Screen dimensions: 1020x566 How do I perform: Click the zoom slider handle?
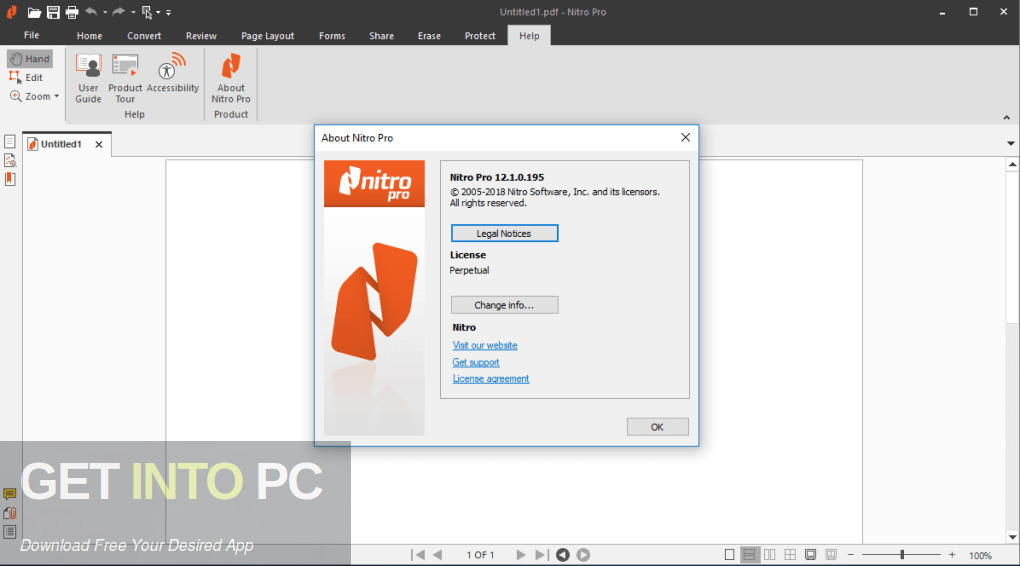(902, 555)
